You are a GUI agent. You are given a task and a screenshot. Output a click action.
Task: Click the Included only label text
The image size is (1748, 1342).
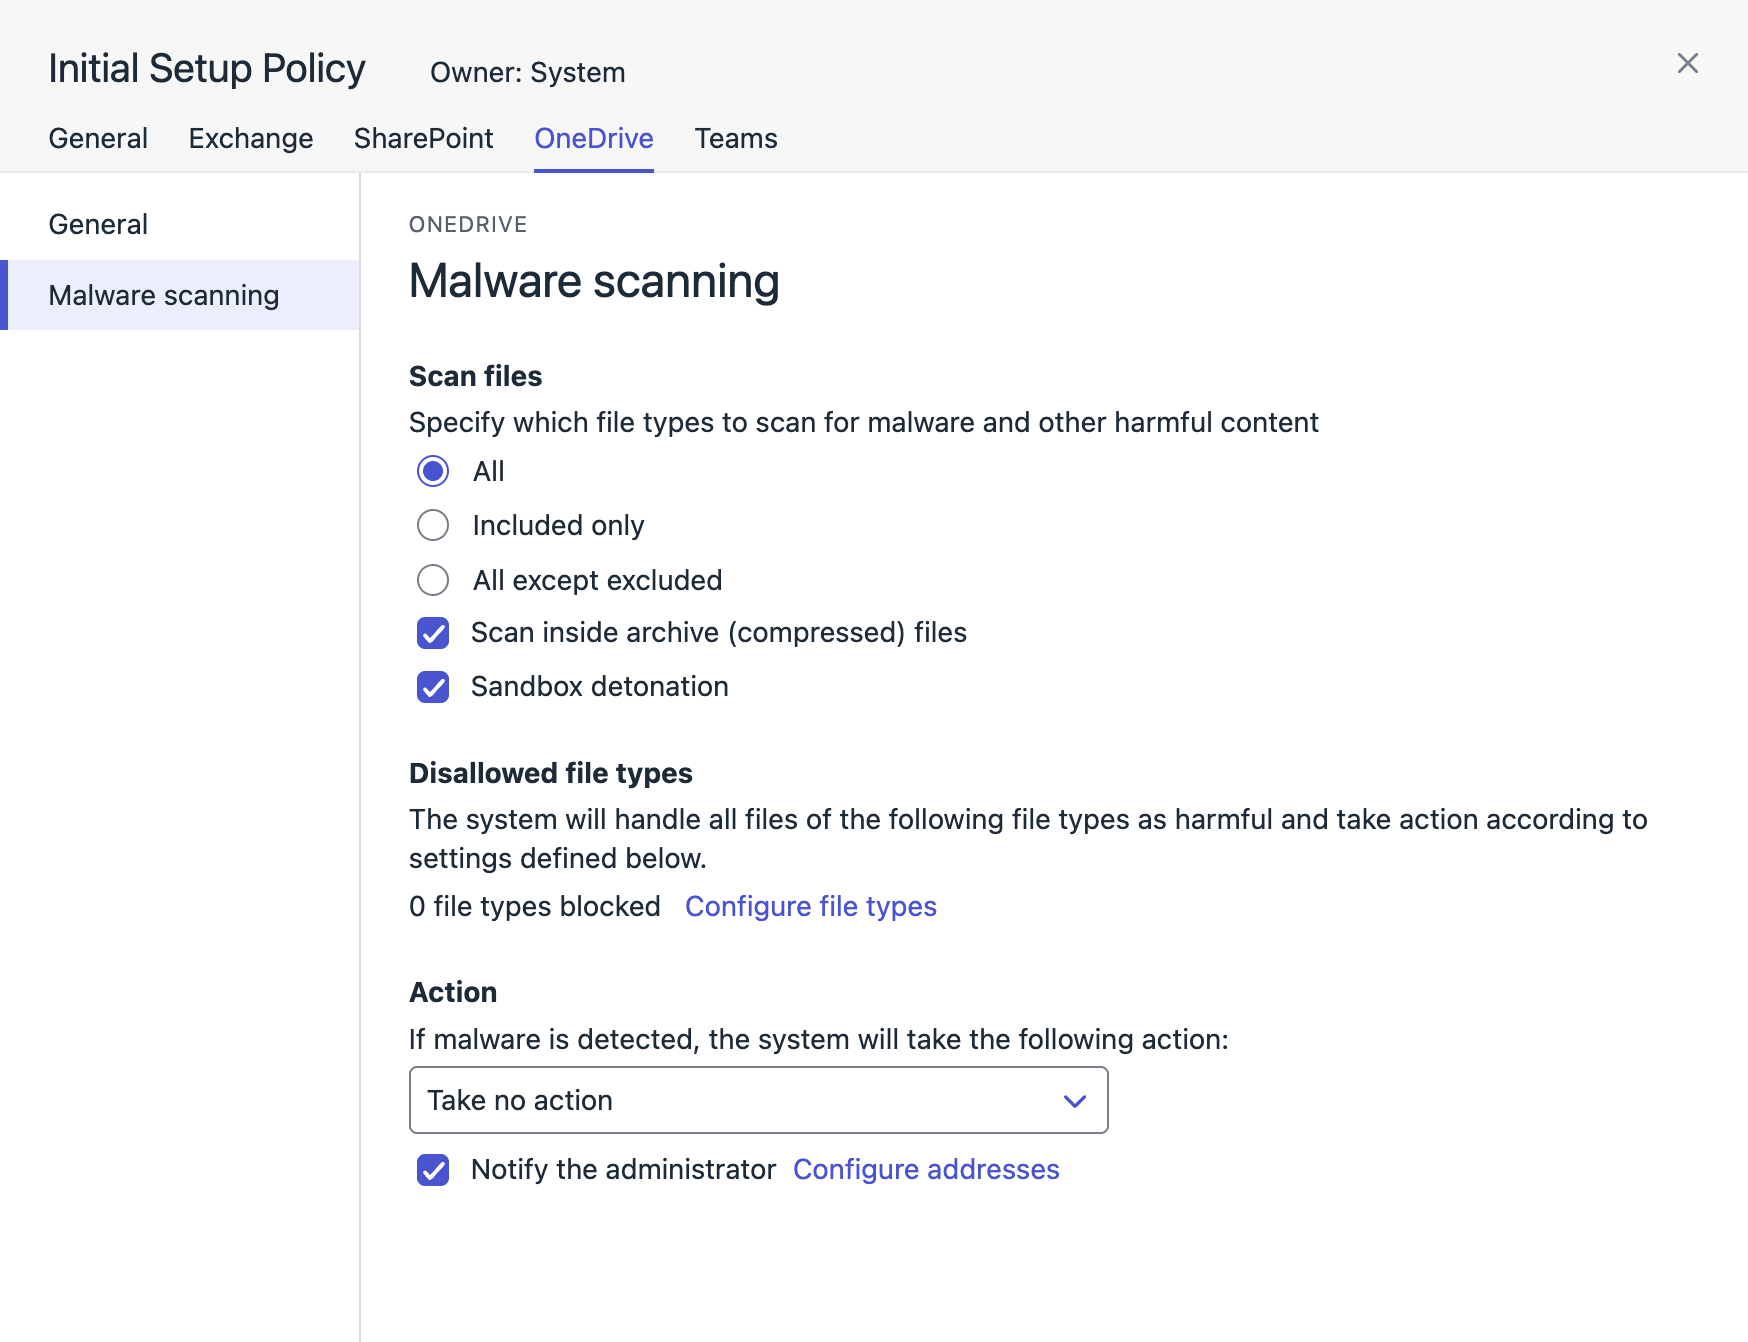tap(558, 525)
